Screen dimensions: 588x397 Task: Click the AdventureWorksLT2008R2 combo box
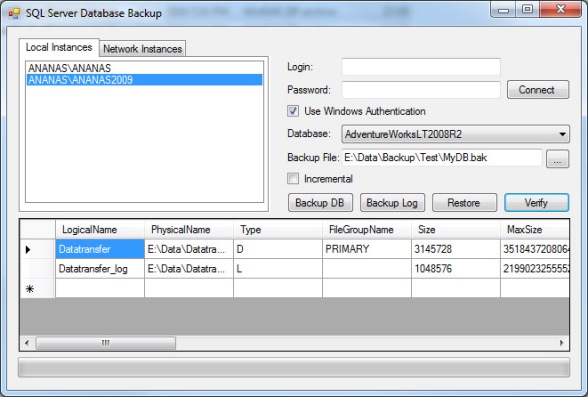455,134
